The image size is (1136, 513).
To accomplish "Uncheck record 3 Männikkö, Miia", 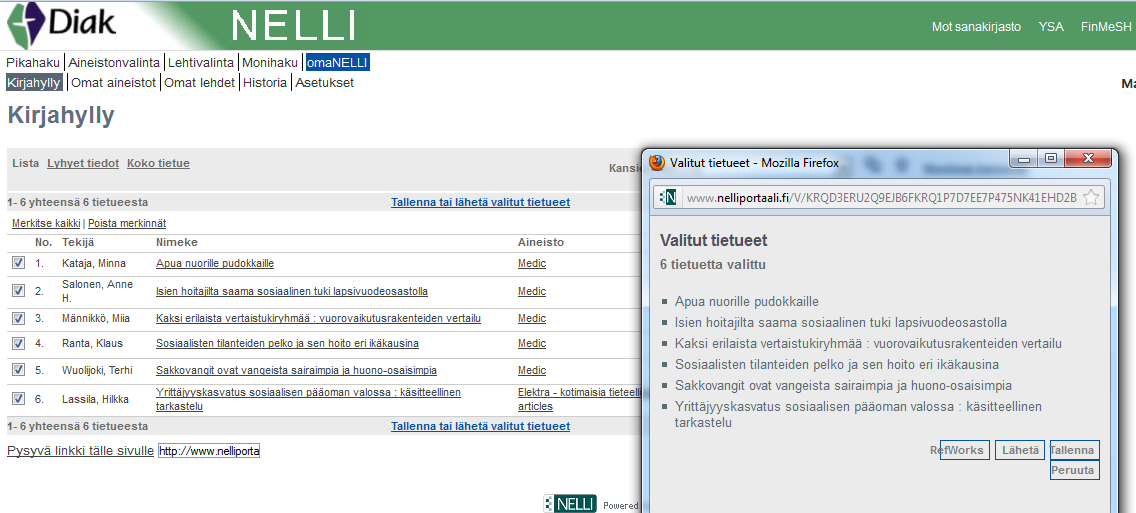I will coord(19,318).
